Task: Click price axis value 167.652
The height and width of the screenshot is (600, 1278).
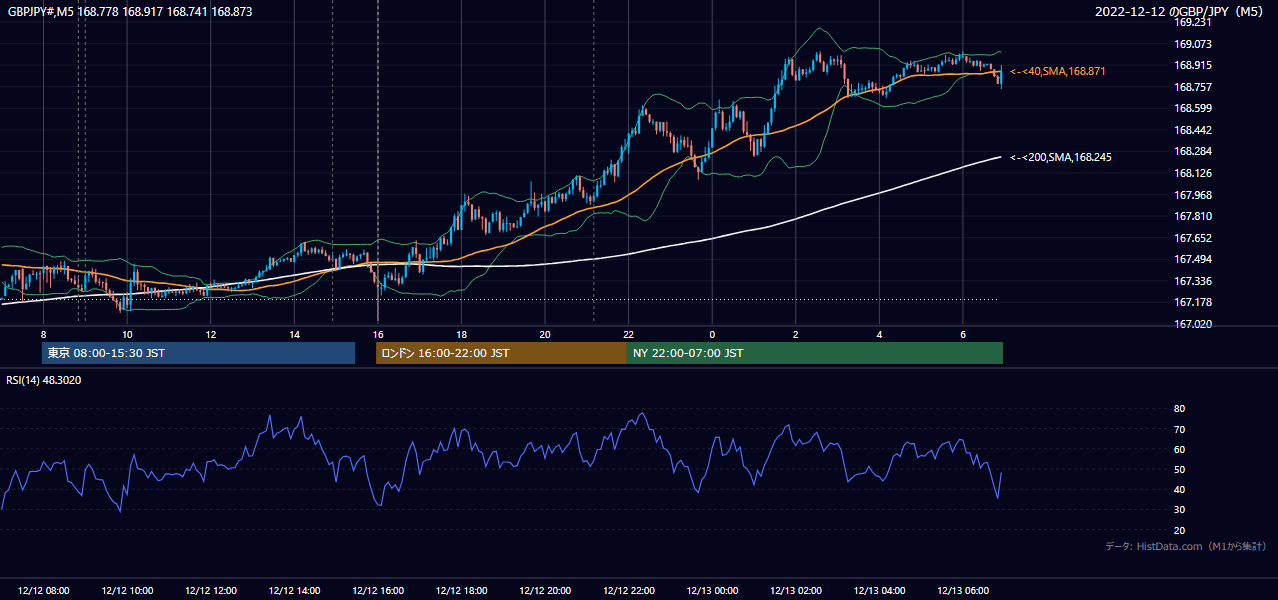Action: point(1192,238)
